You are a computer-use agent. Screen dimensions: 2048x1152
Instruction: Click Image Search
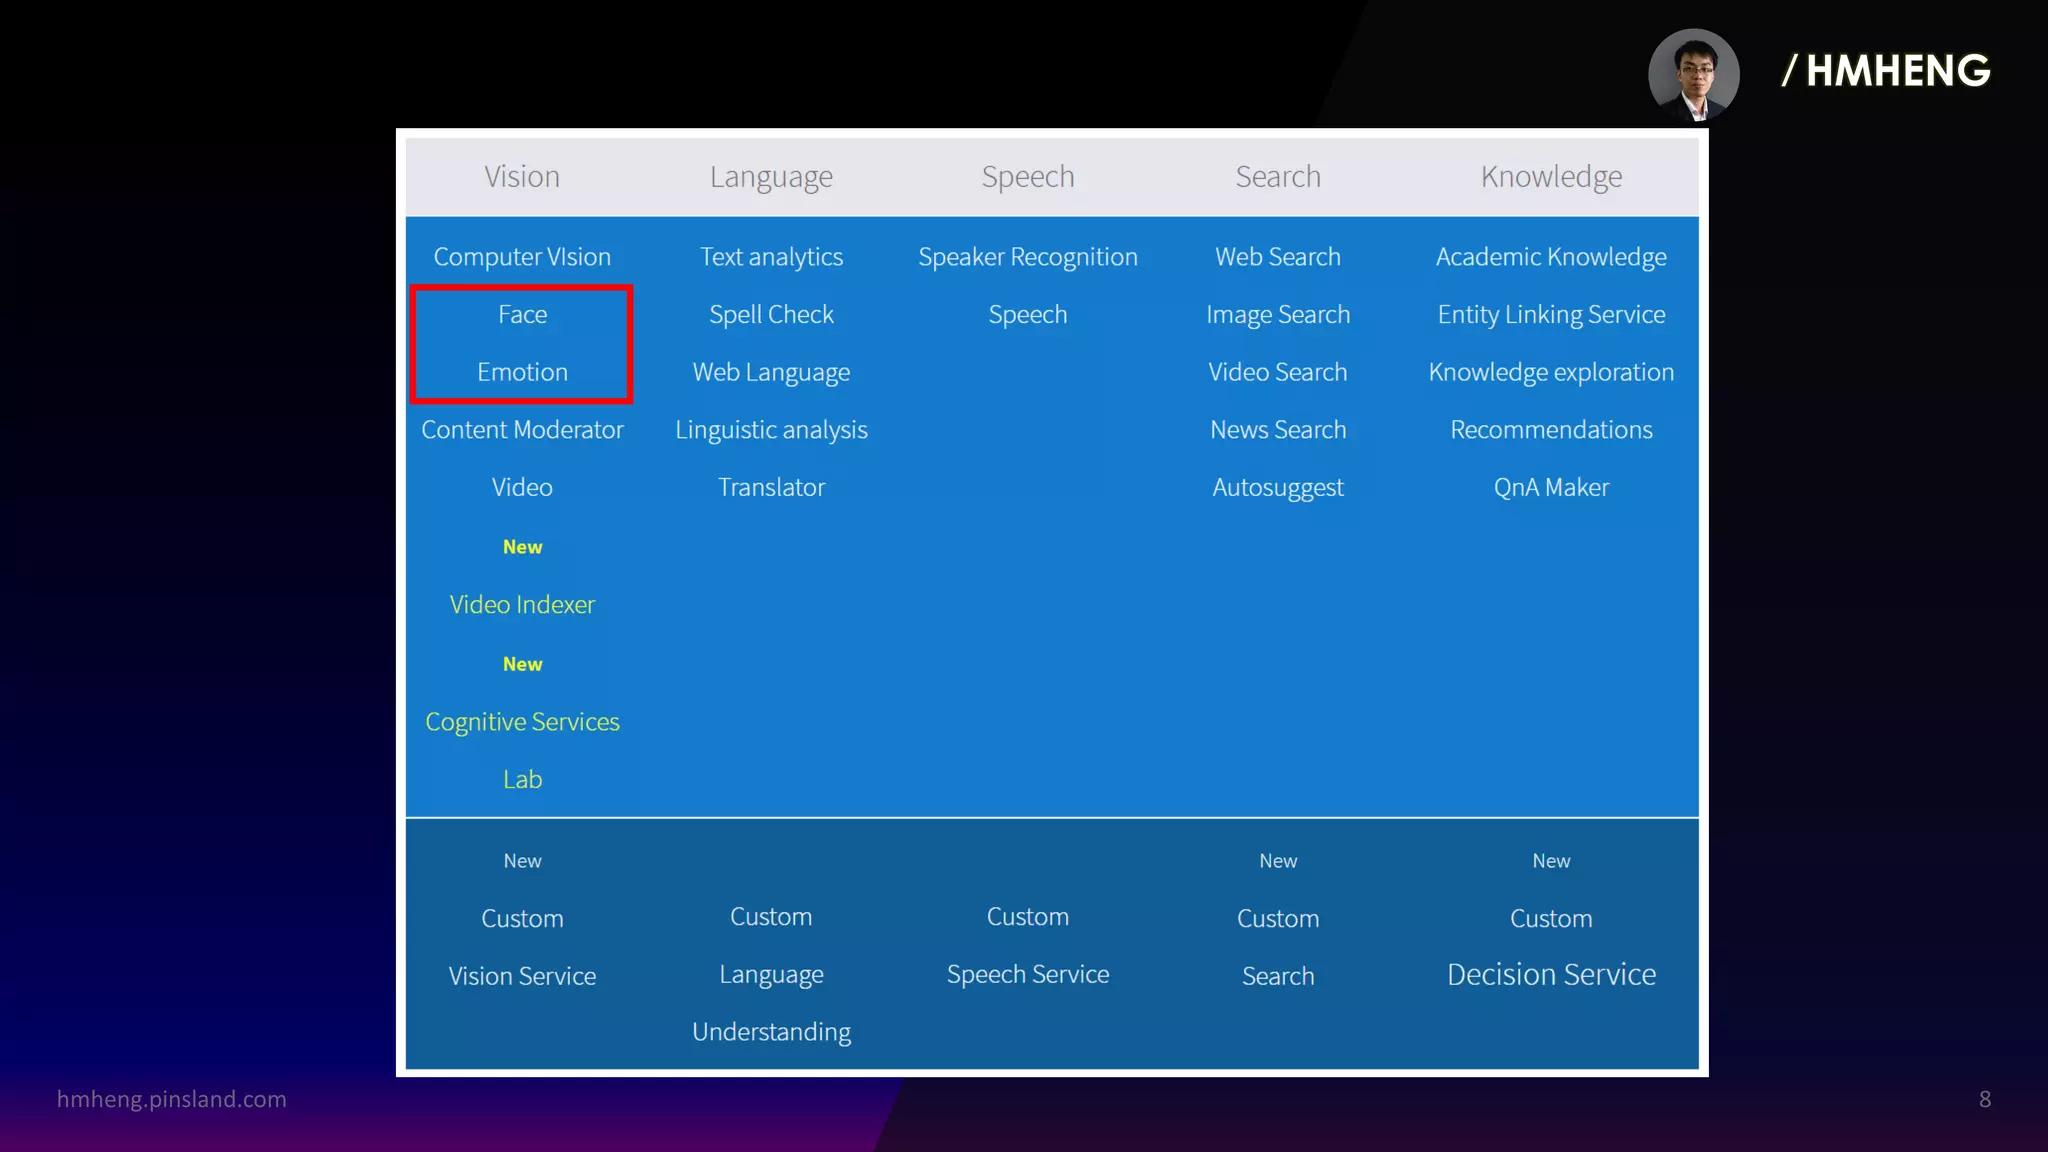click(1278, 315)
